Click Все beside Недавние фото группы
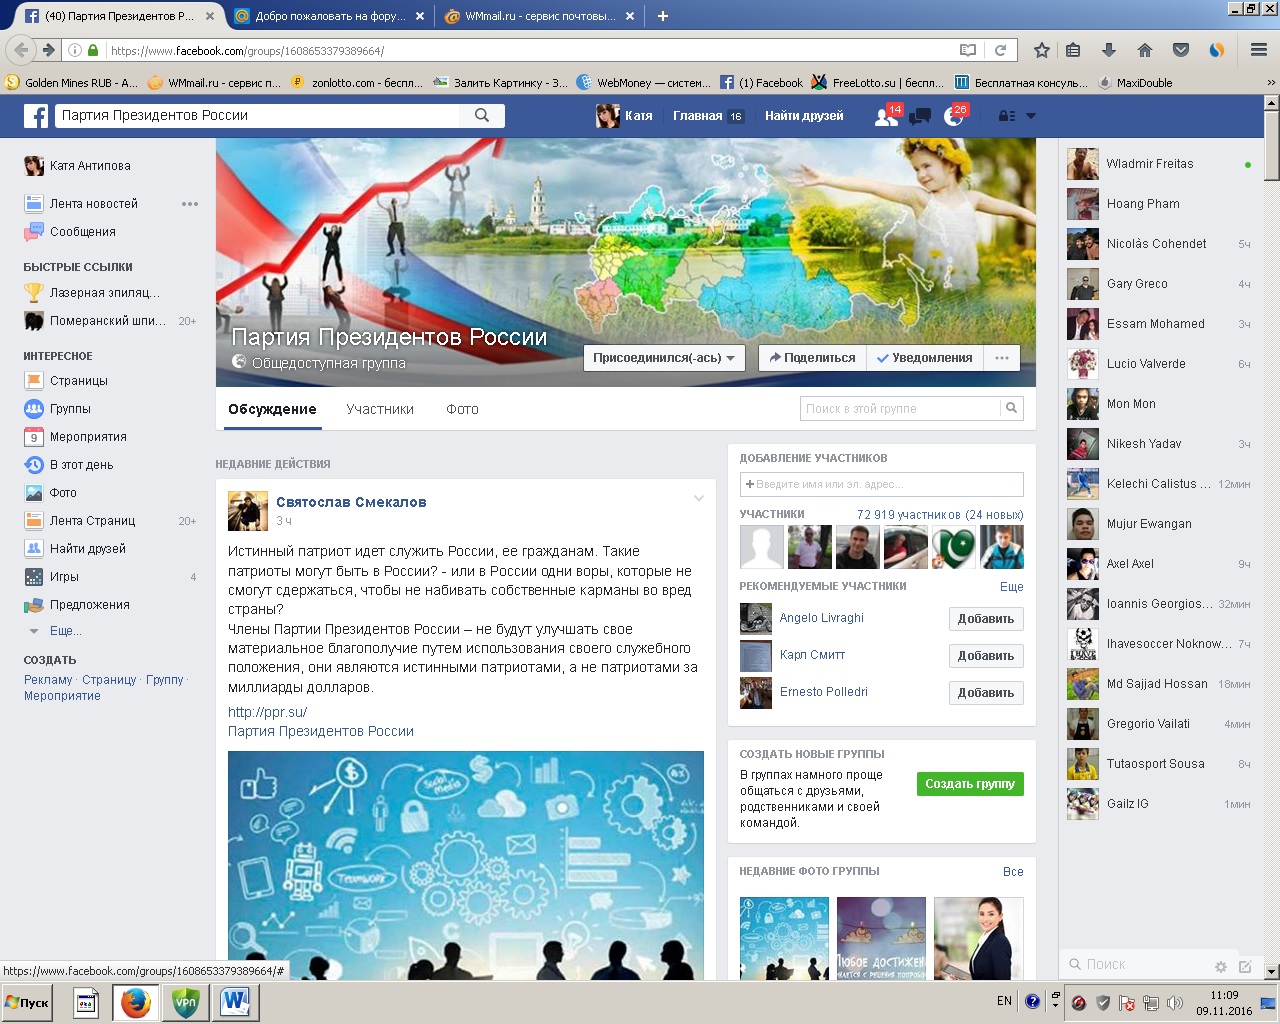The height and width of the screenshot is (1024, 1280). (1013, 872)
